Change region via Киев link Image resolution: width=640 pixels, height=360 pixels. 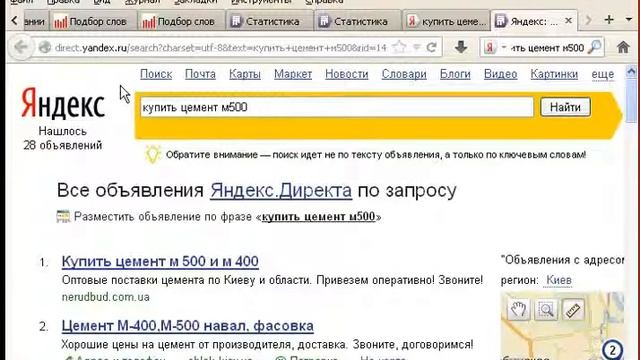(559, 280)
